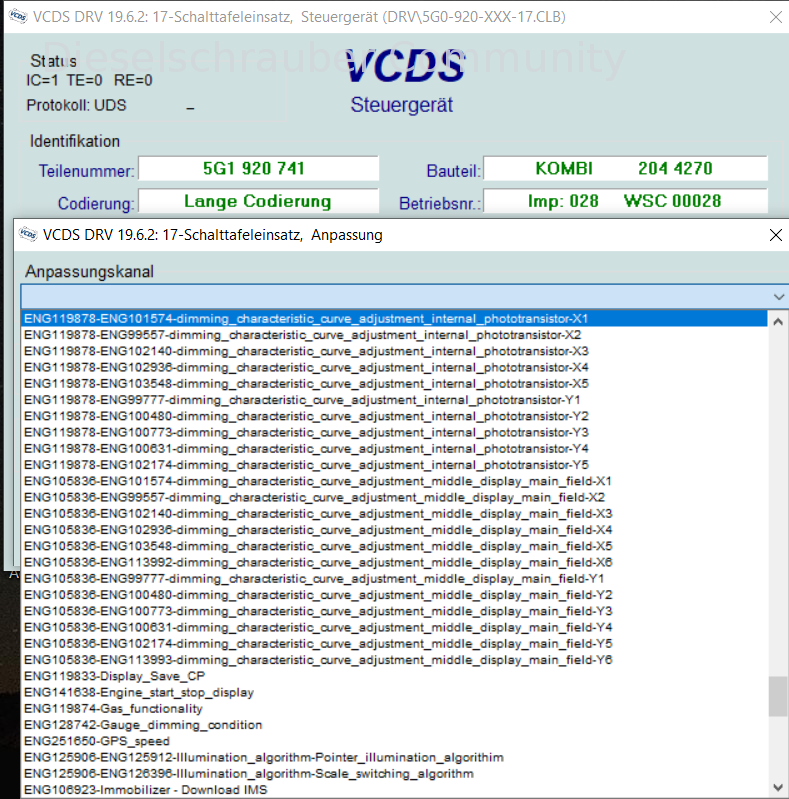Select ENG141638-Engine_start_stop_display channel
The width and height of the screenshot is (789, 799).
pos(394,693)
